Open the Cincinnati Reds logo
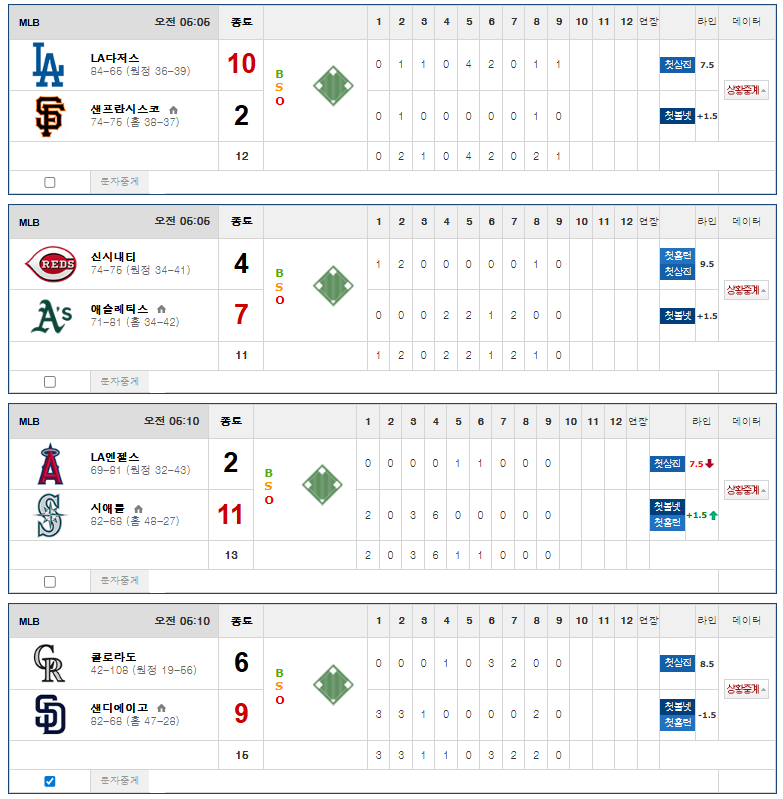The height and width of the screenshot is (799, 783). (x=51, y=264)
